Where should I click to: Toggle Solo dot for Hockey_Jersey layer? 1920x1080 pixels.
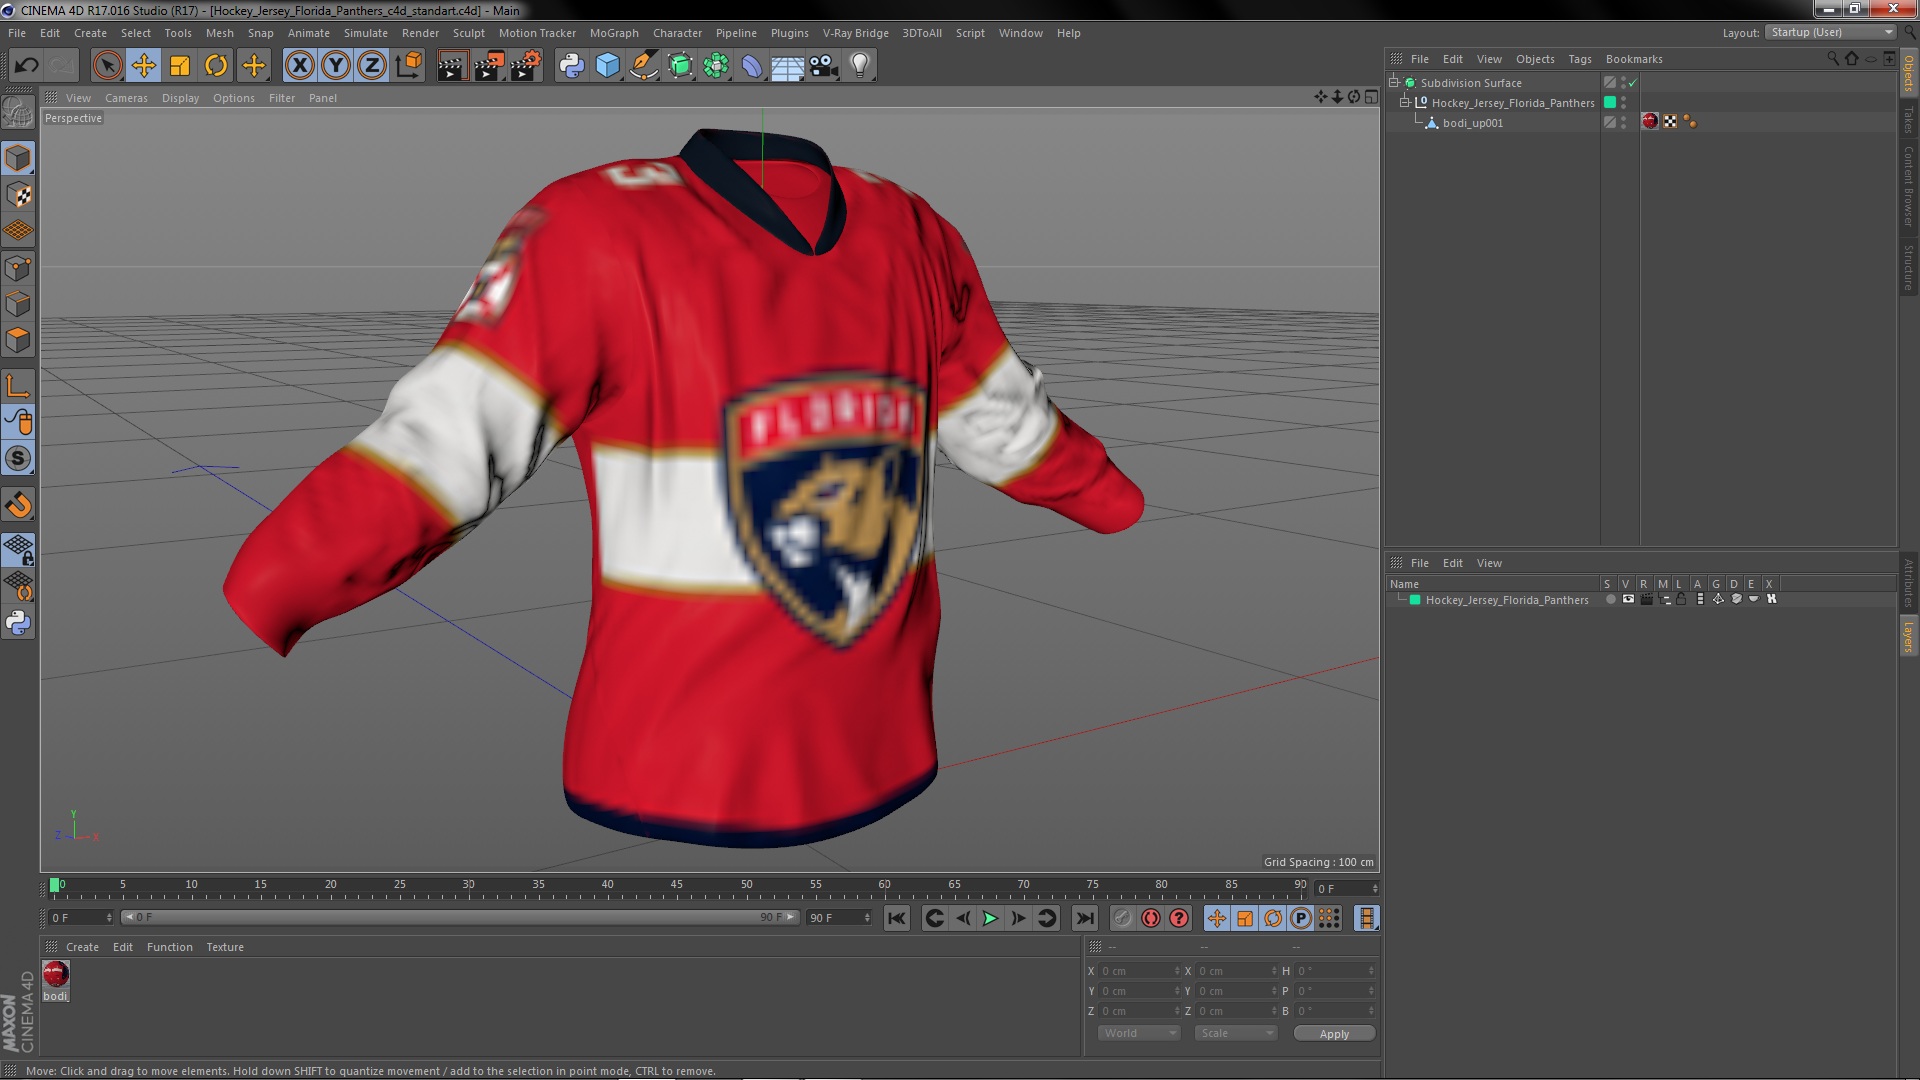click(1610, 599)
